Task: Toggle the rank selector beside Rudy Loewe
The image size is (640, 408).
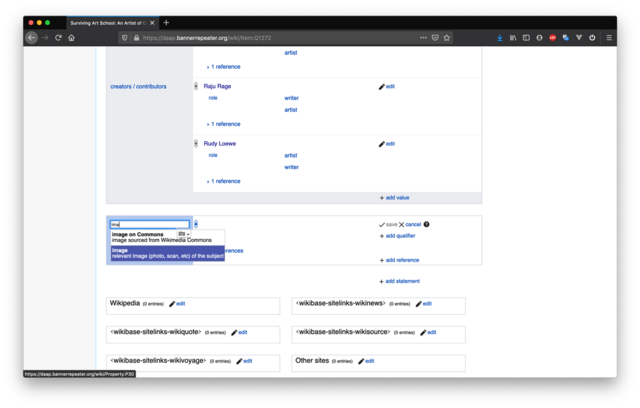Action: 196,144
